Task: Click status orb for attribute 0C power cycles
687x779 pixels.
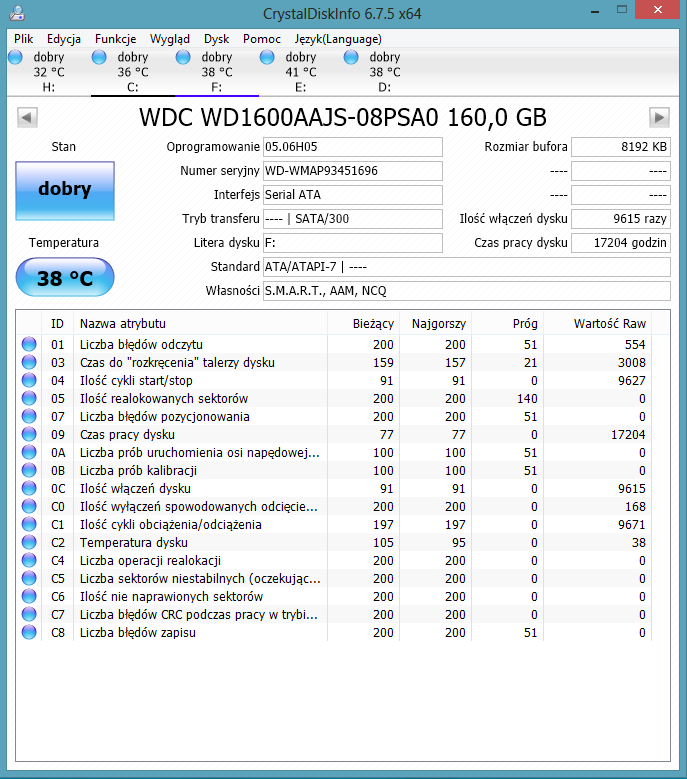Action: coord(29,488)
